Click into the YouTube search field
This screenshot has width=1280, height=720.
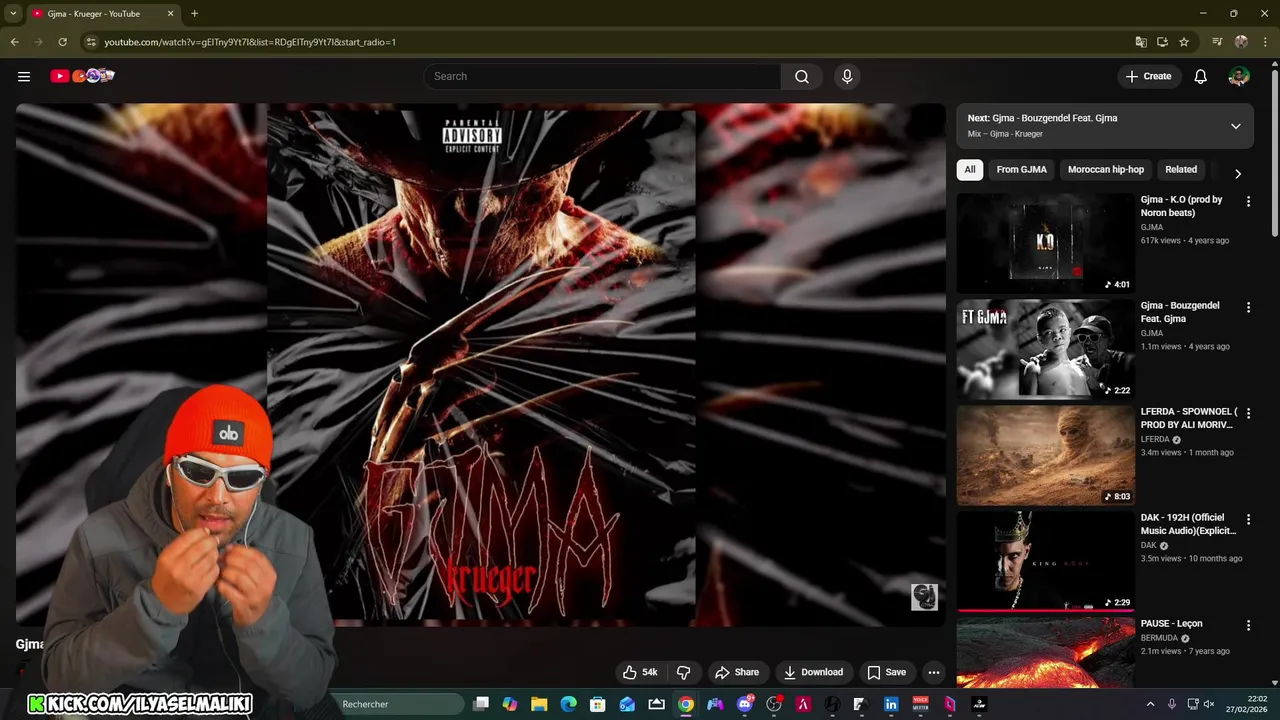603,76
